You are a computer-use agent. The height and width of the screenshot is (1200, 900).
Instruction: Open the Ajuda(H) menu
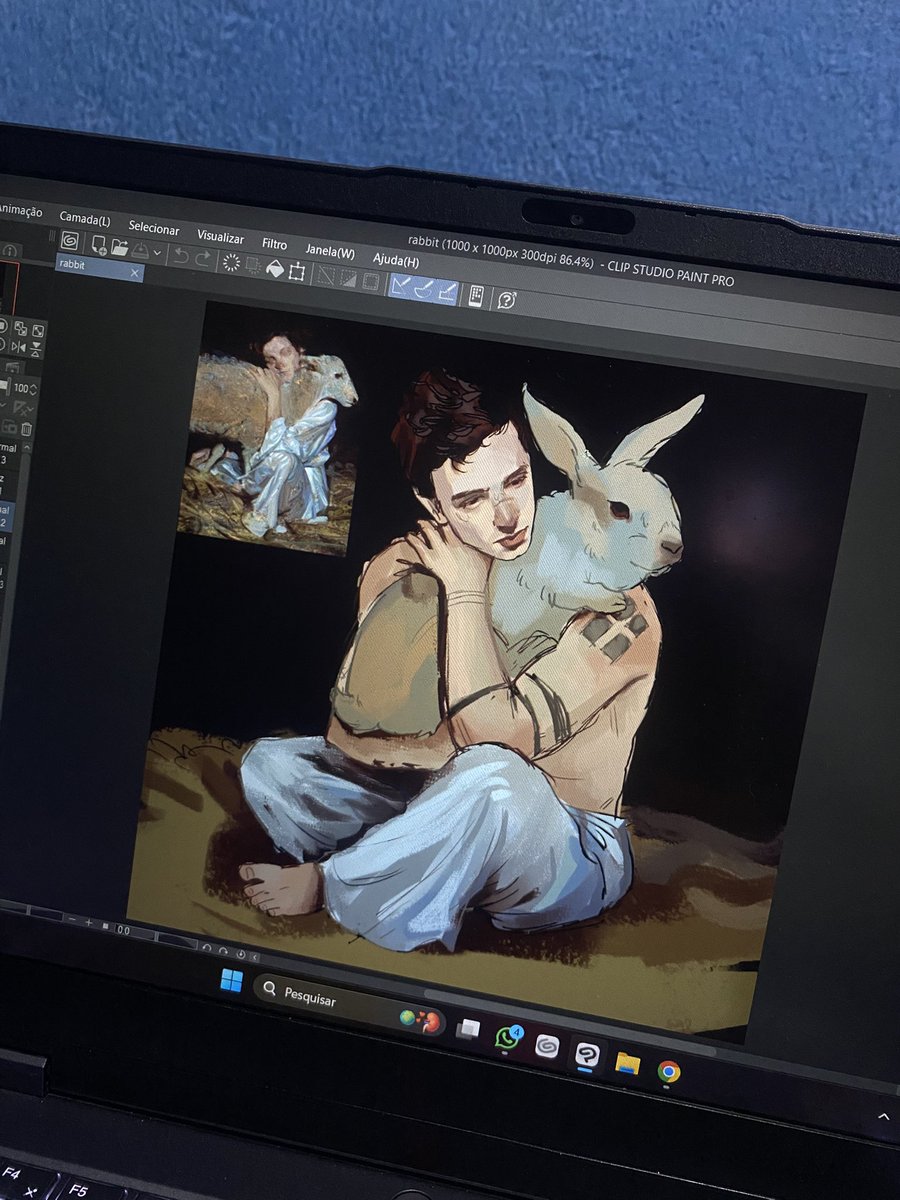[x=396, y=260]
